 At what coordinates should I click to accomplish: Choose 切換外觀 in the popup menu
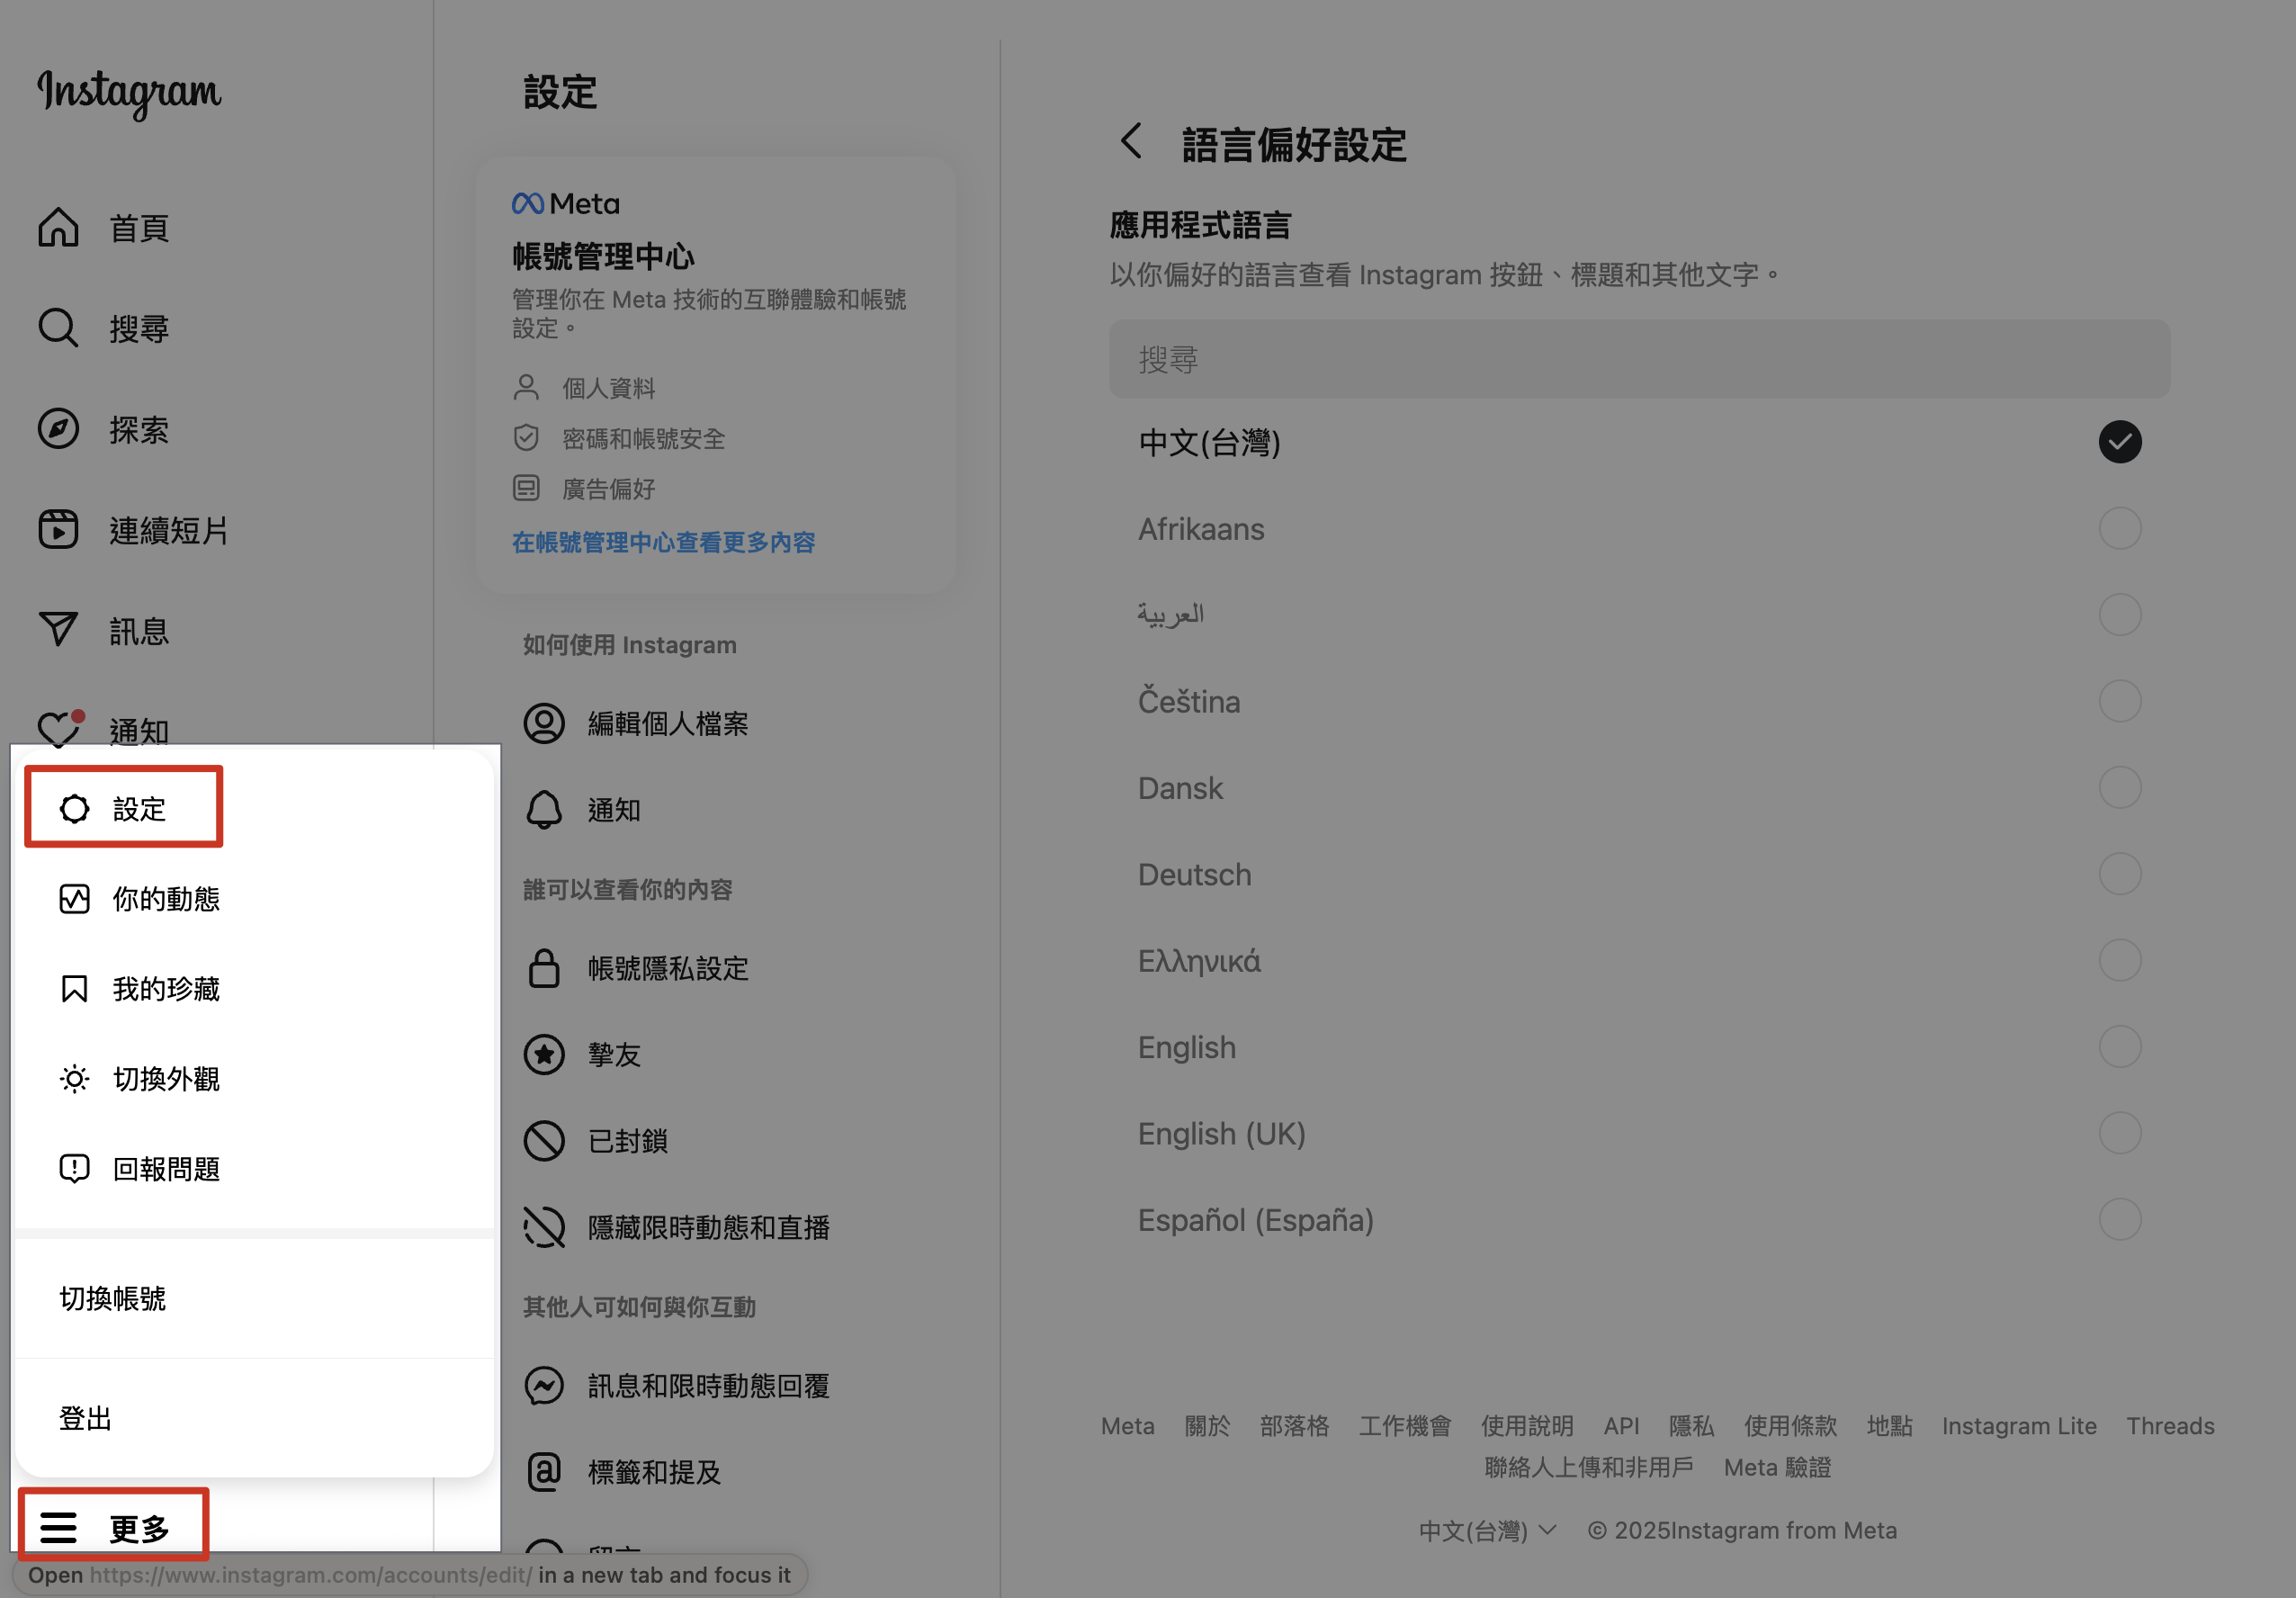point(254,1079)
